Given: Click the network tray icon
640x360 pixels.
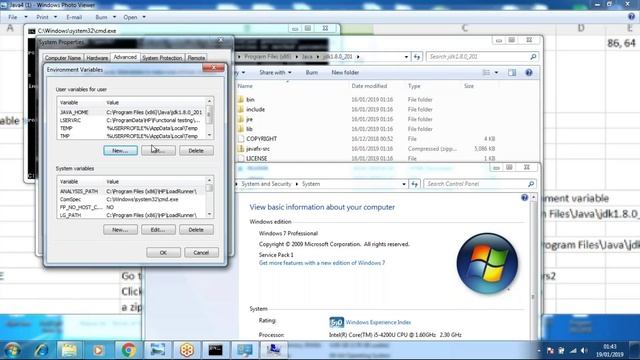Looking at the screenshot, I should pyautogui.click(x=573, y=351).
